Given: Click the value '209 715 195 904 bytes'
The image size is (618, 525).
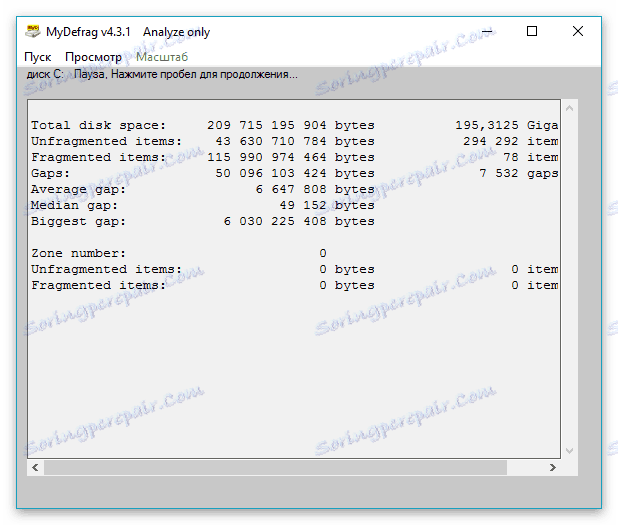Looking at the screenshot, I should [x=291, y=125].
